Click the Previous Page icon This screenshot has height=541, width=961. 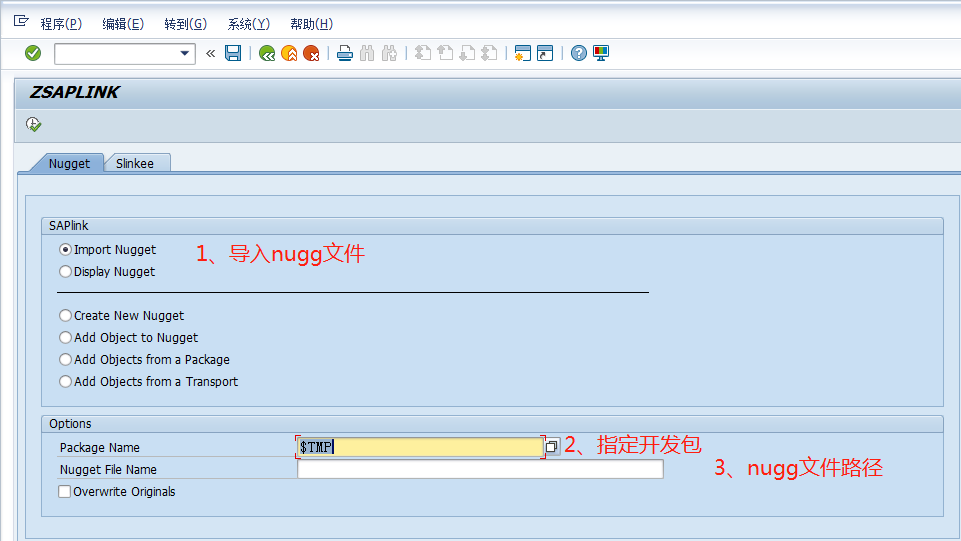click(445, 53)
